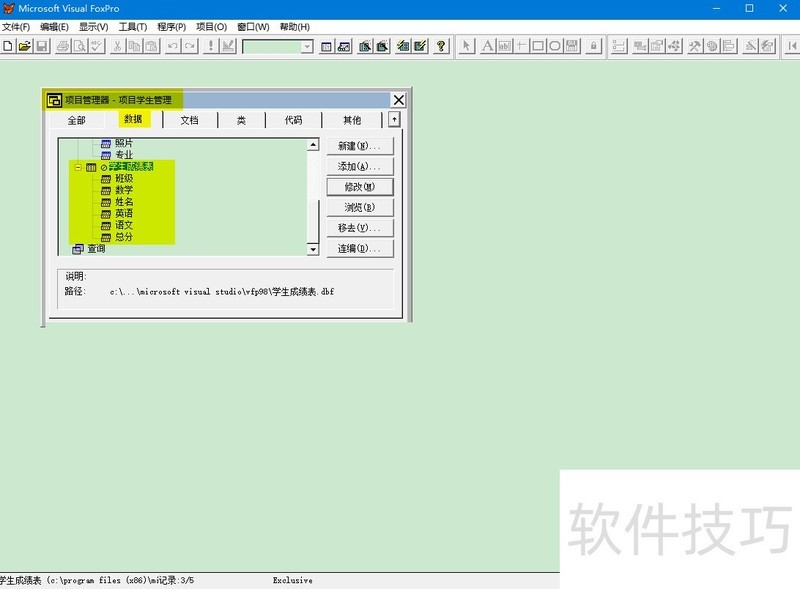Click the 修改(M) button
This screenshot has width=800, height=589.
click(360, 187)
